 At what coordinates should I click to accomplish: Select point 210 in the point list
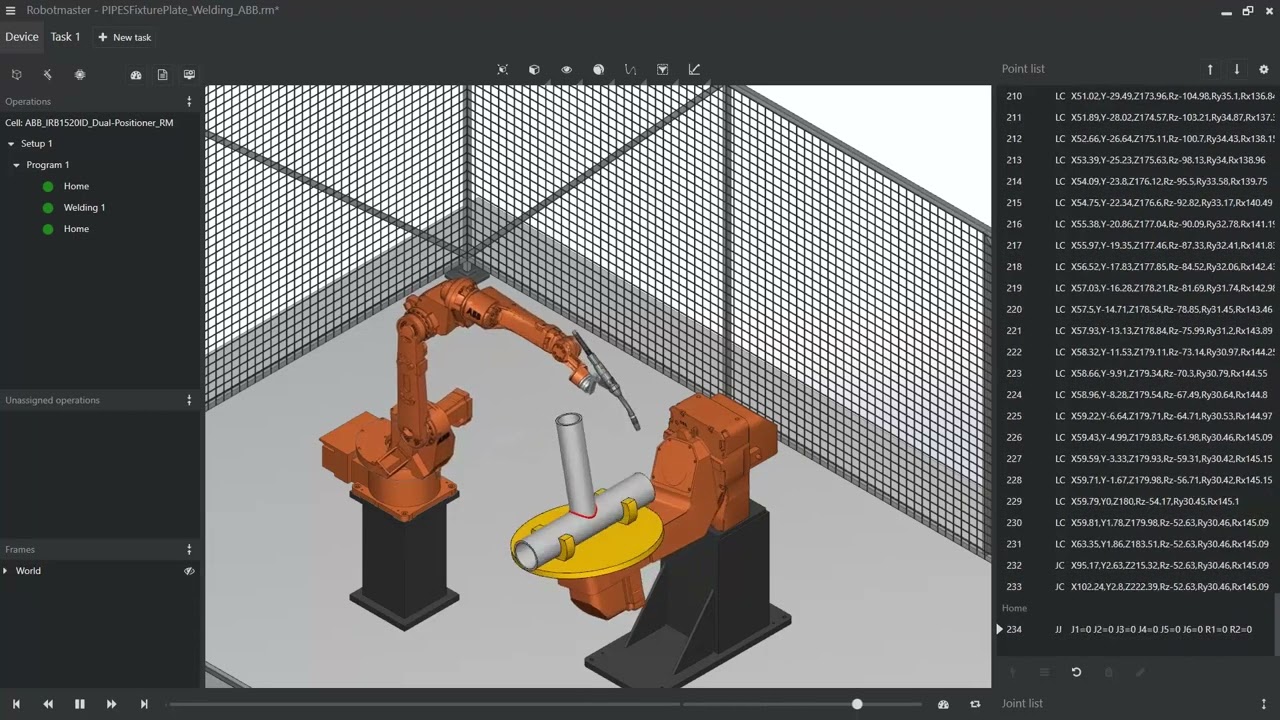(1136, 96)
